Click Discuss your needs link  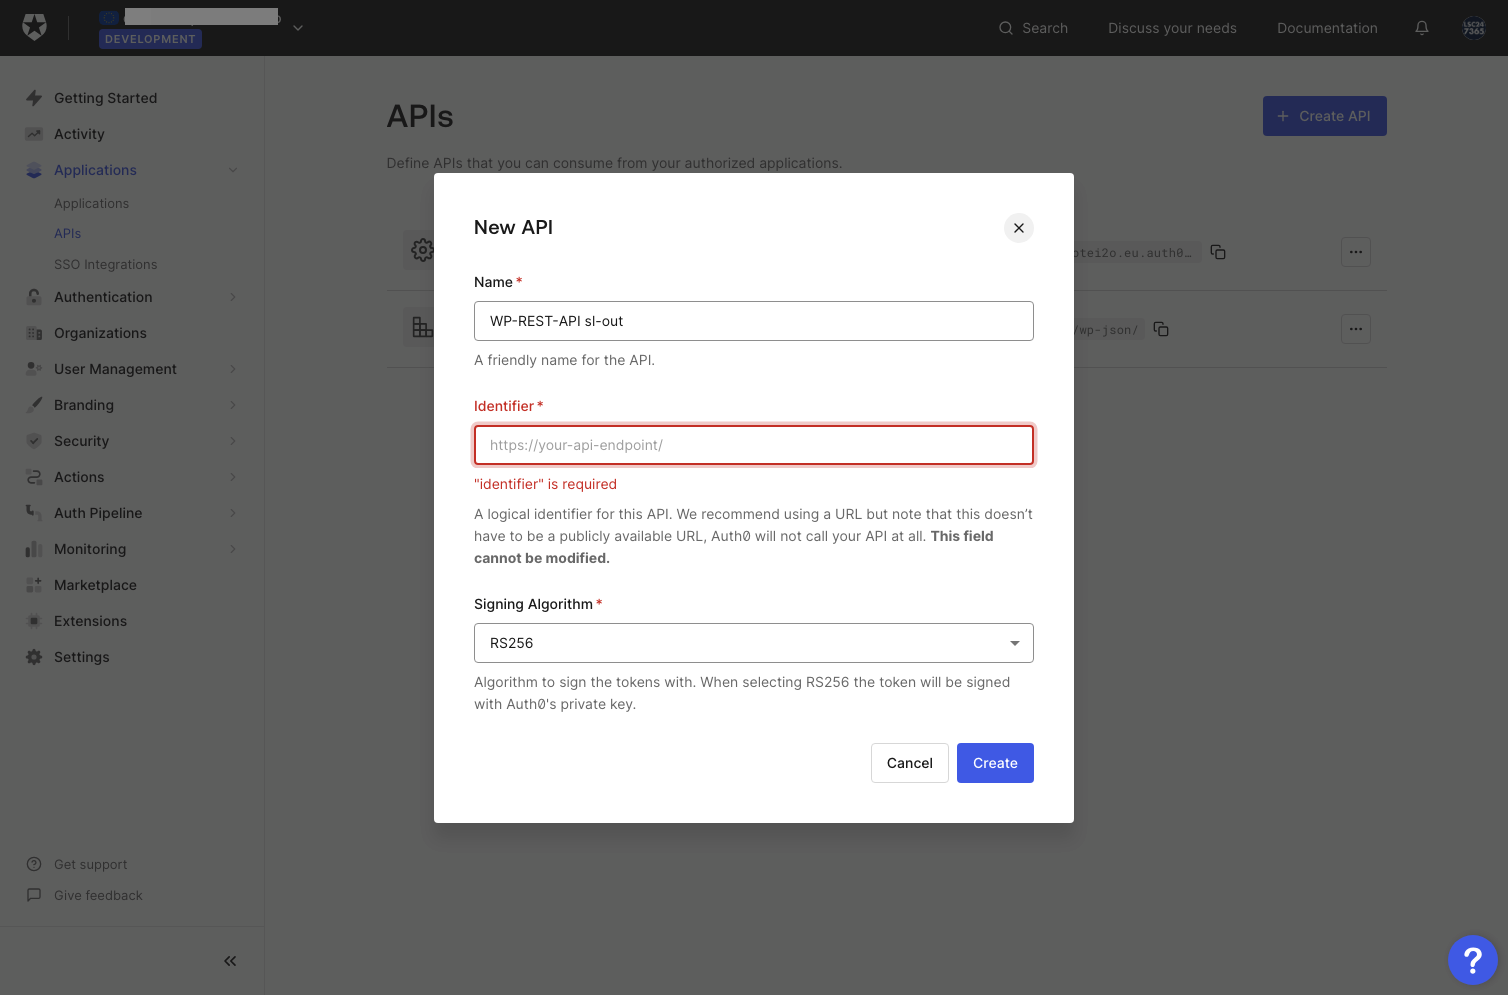click(x=1172, y=28)
